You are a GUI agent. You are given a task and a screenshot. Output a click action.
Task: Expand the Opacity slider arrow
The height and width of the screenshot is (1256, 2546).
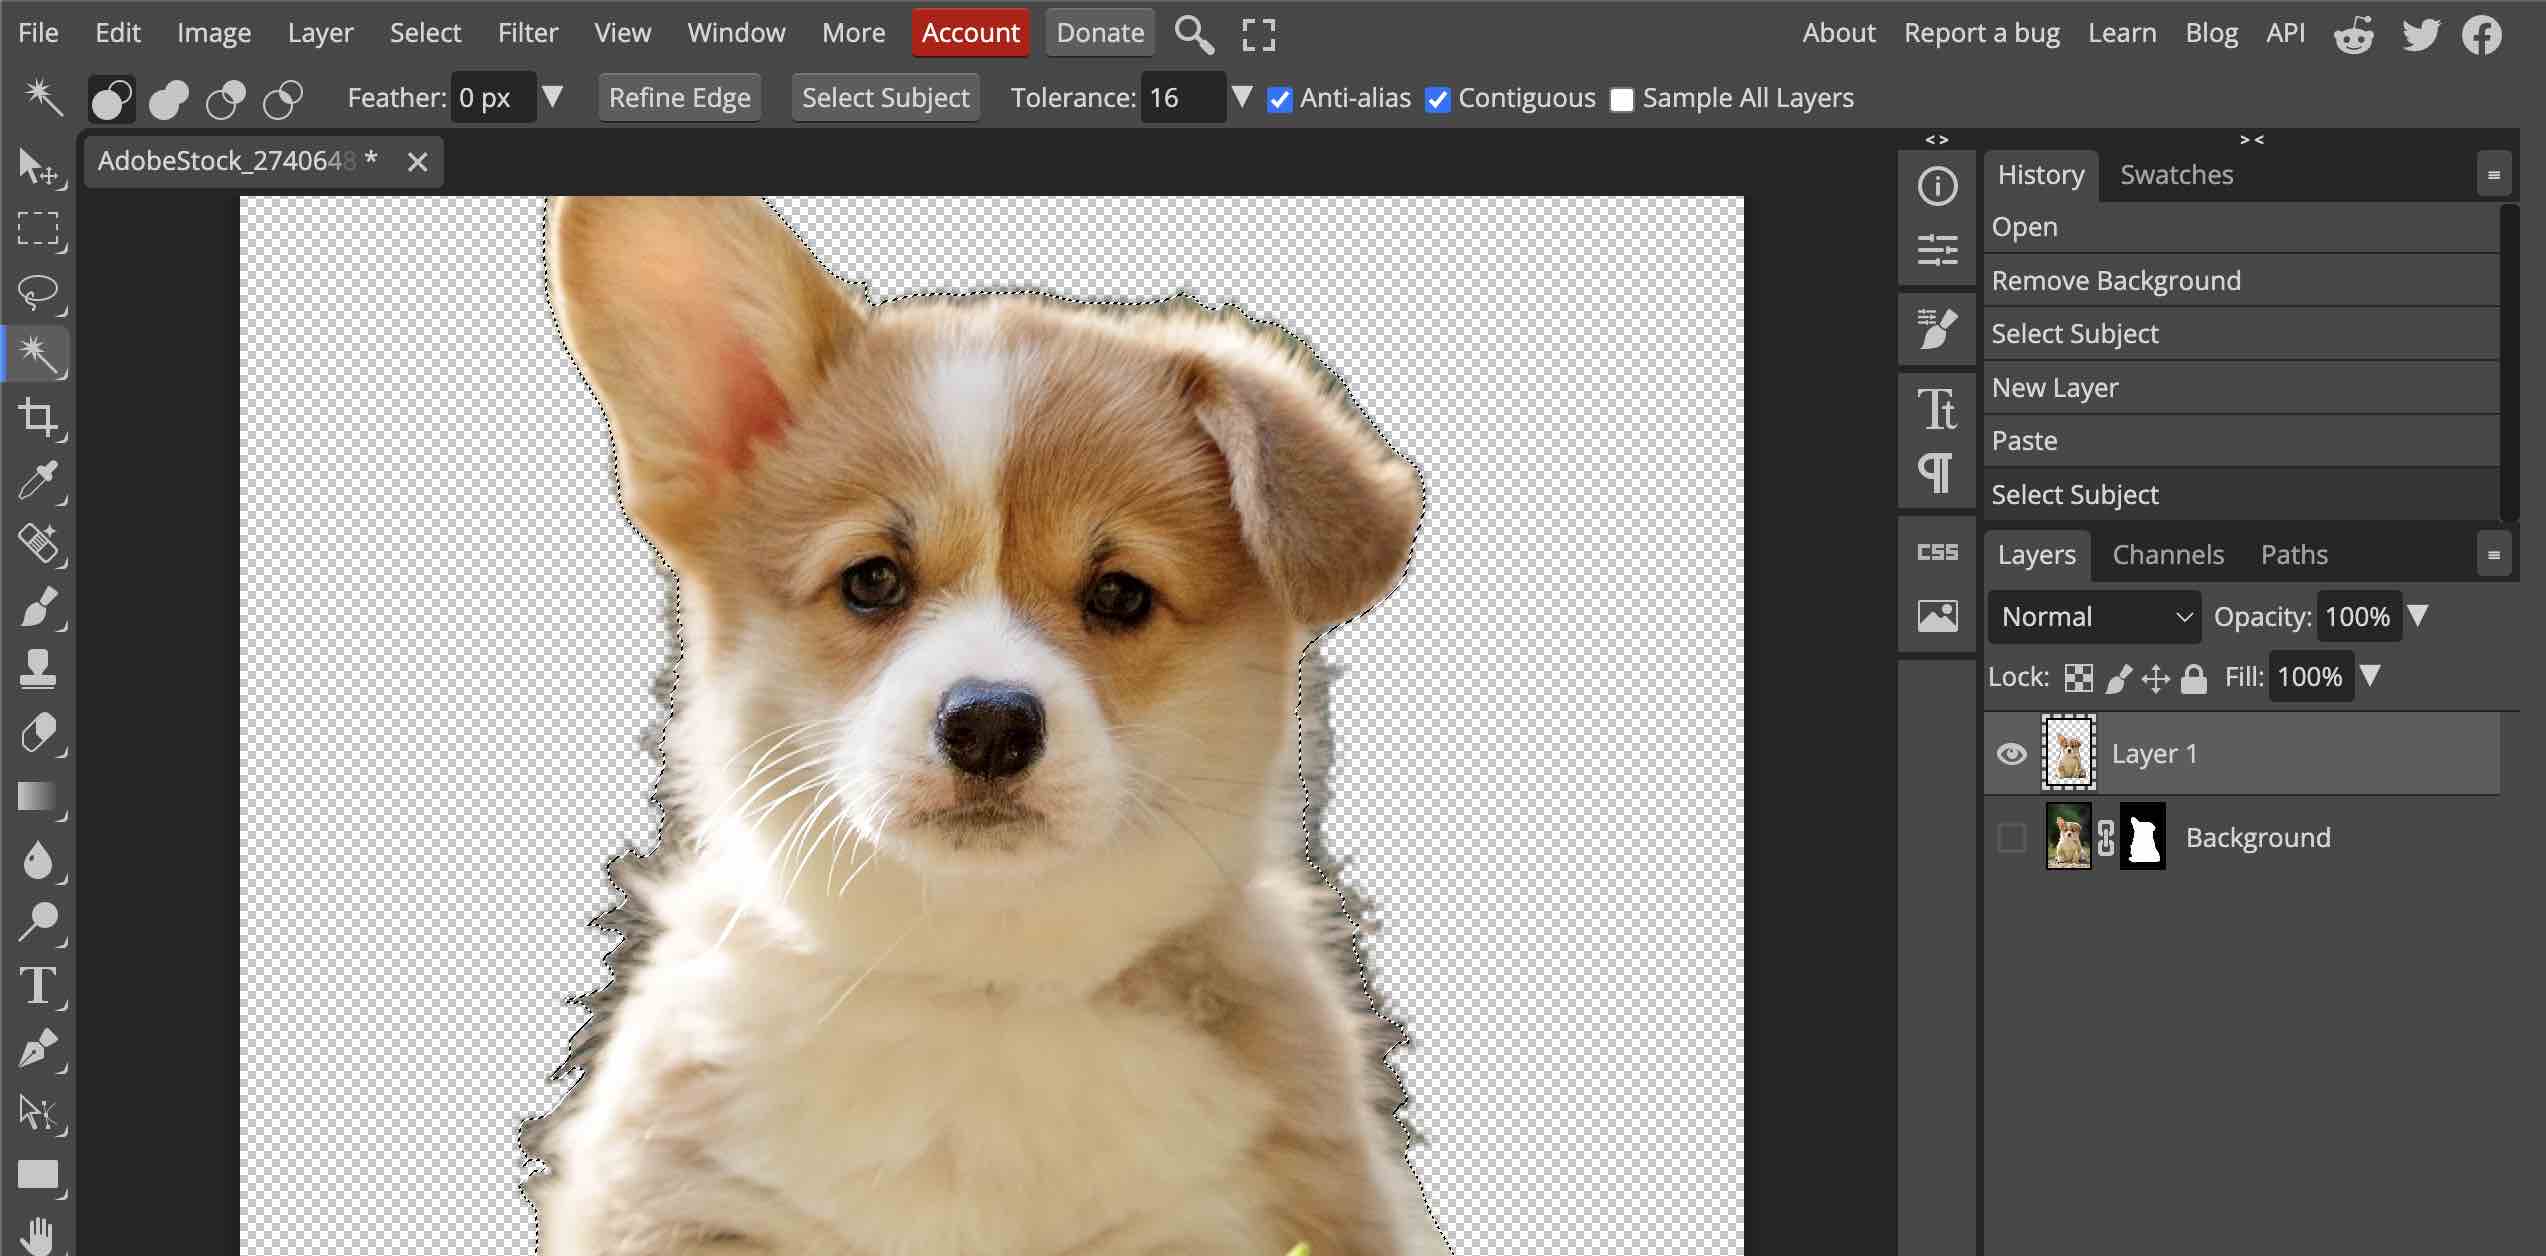(x=2418, y=615)
